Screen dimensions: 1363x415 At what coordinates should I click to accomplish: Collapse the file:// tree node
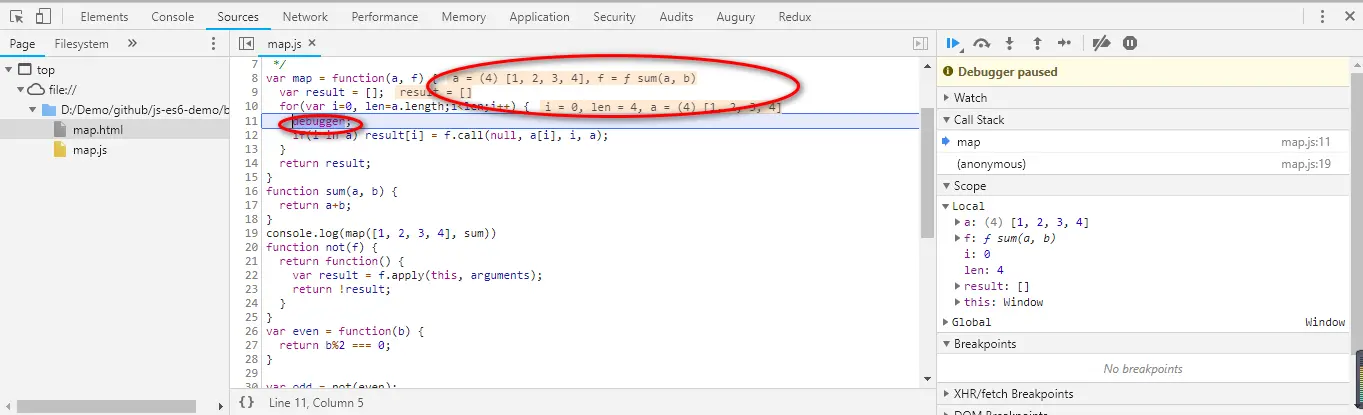point(22,90)
